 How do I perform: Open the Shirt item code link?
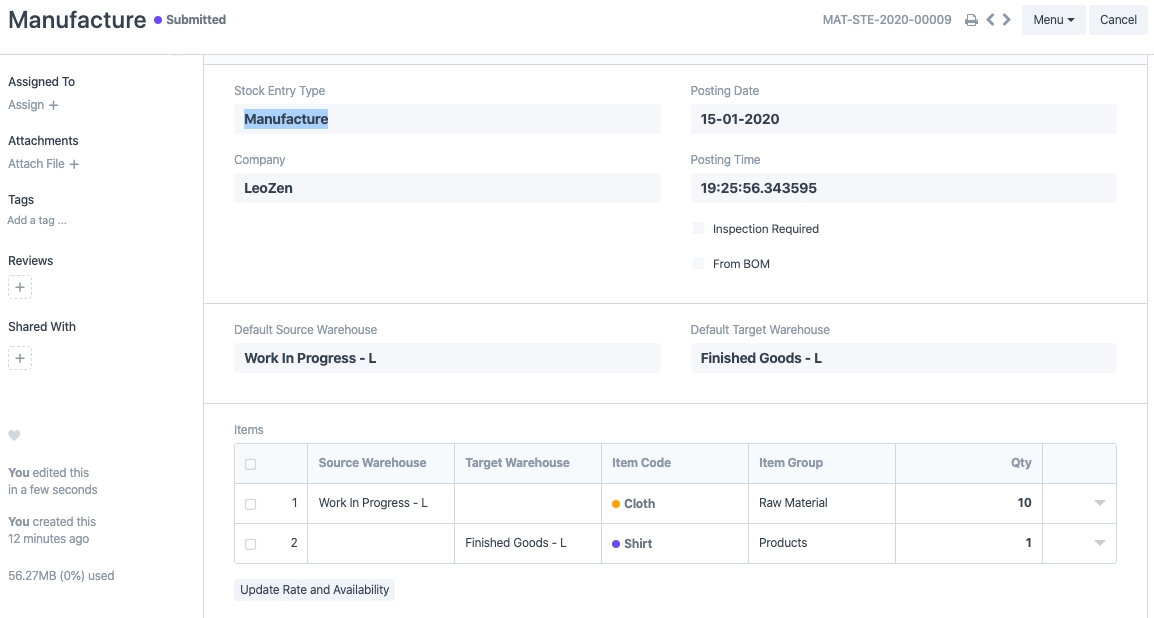(638, 544)
